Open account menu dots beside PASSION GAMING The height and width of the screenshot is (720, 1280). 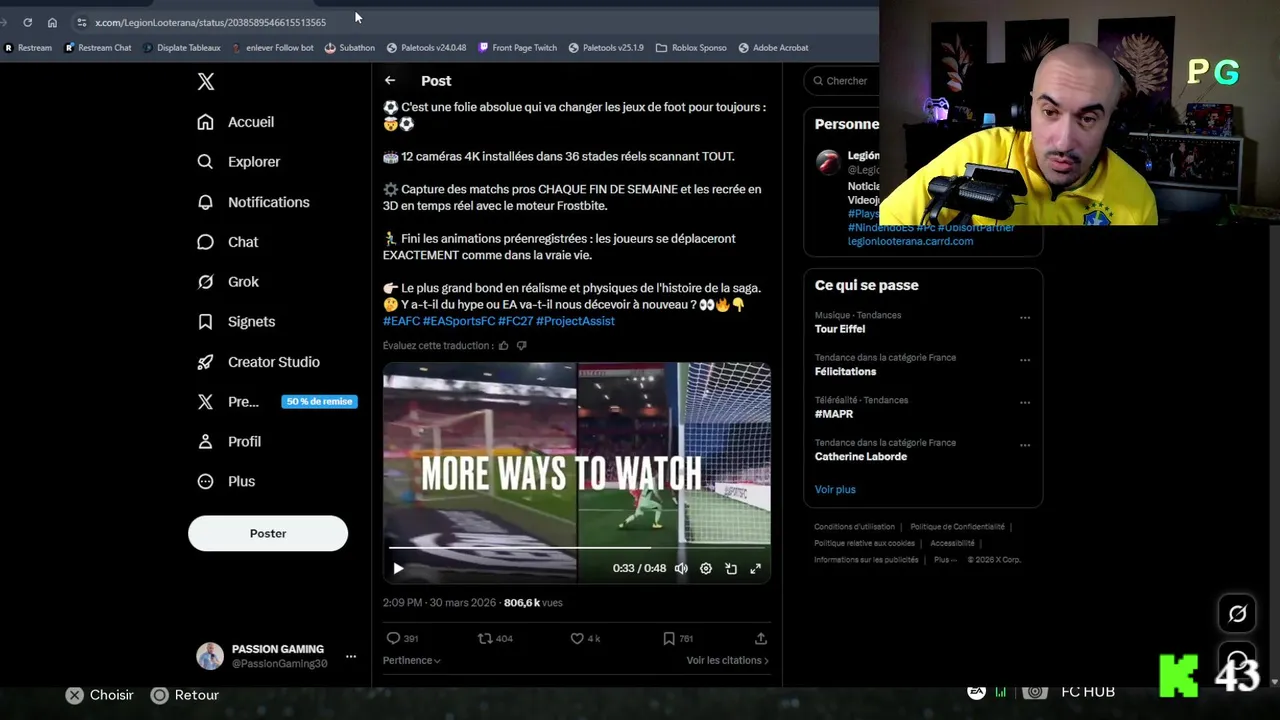tap(351, 657)
